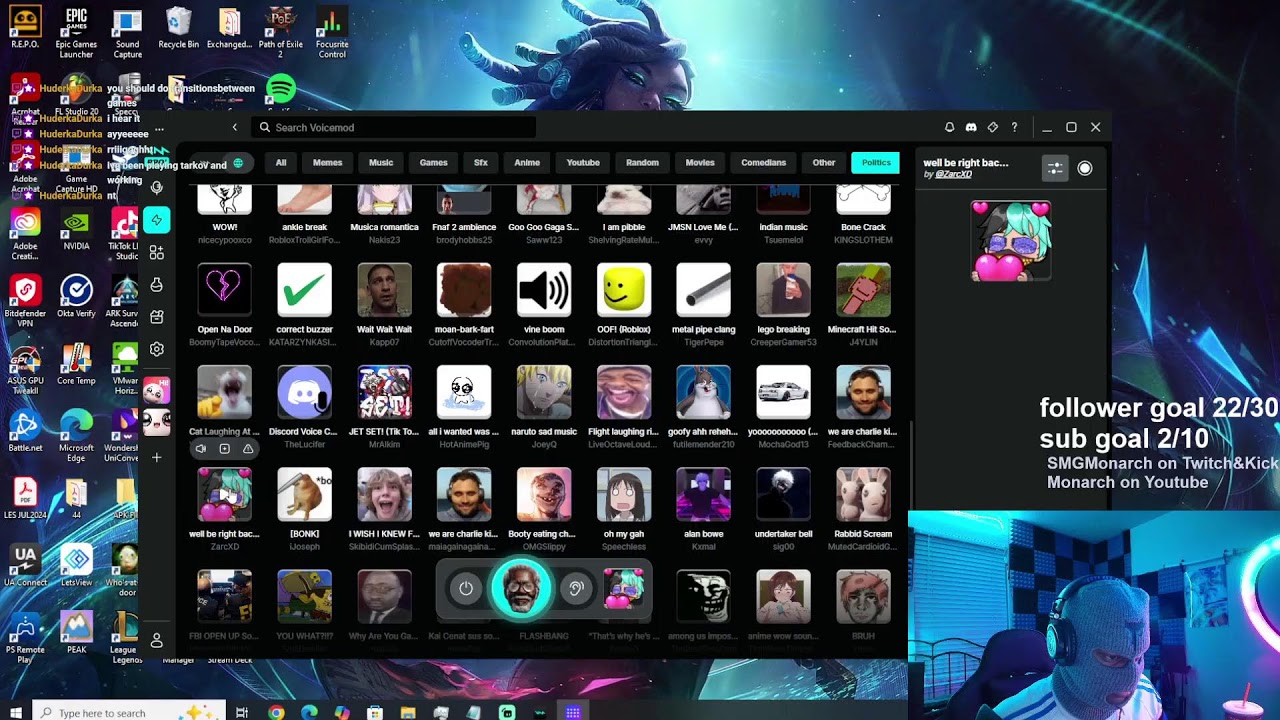Toggle the hear-myself ear button
Viewport: 1280px width, 720px height.
tap(576, 588)
